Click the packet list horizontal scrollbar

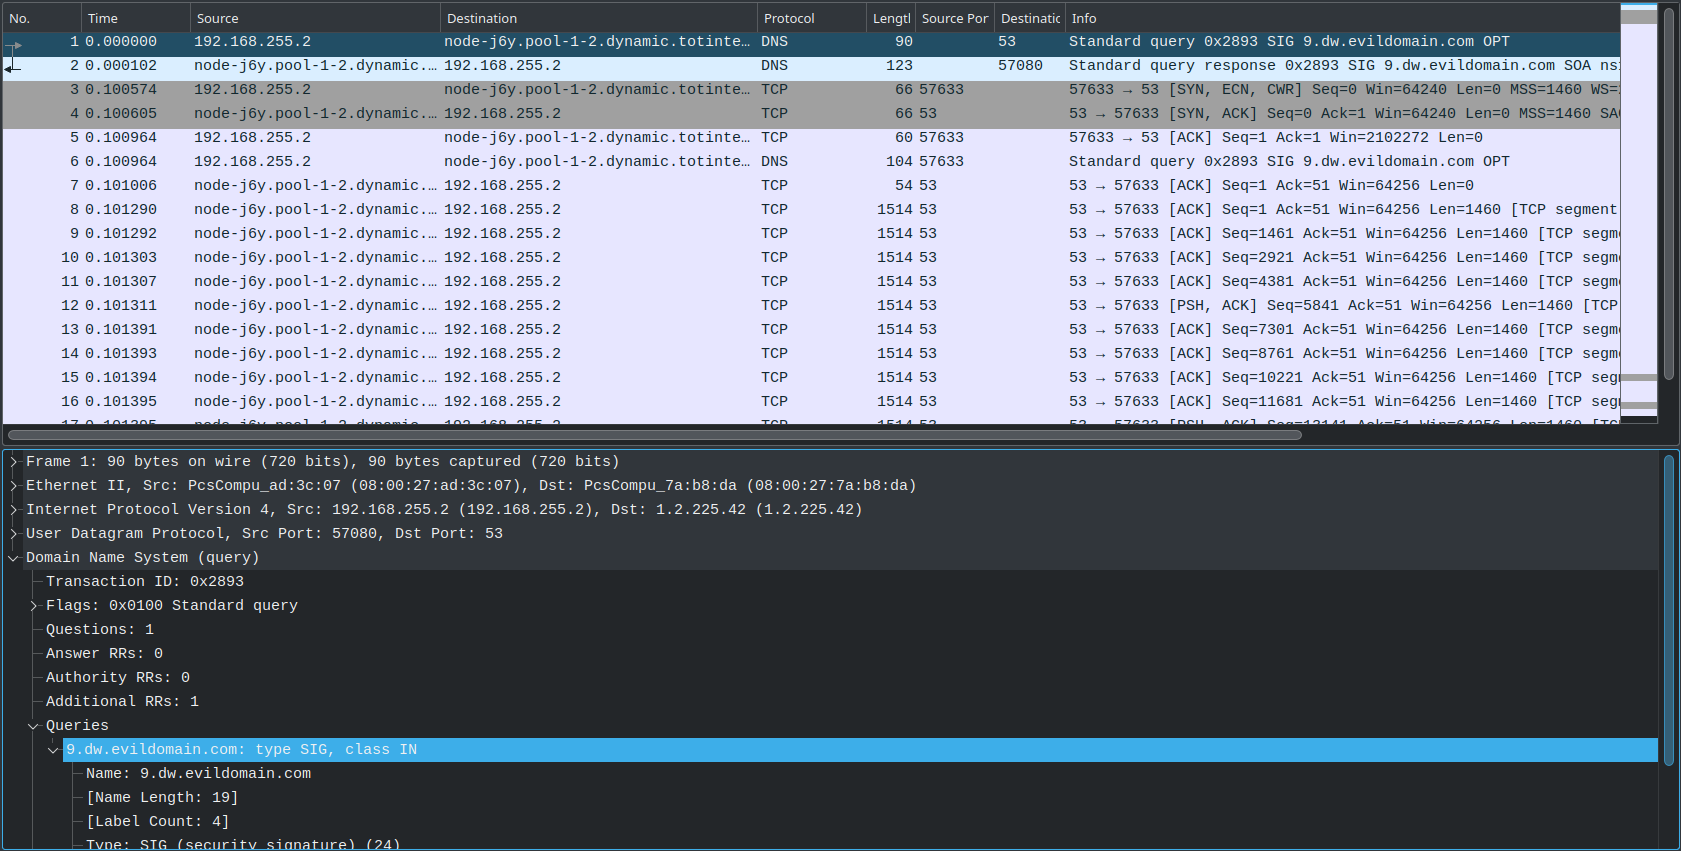point(655,435)
